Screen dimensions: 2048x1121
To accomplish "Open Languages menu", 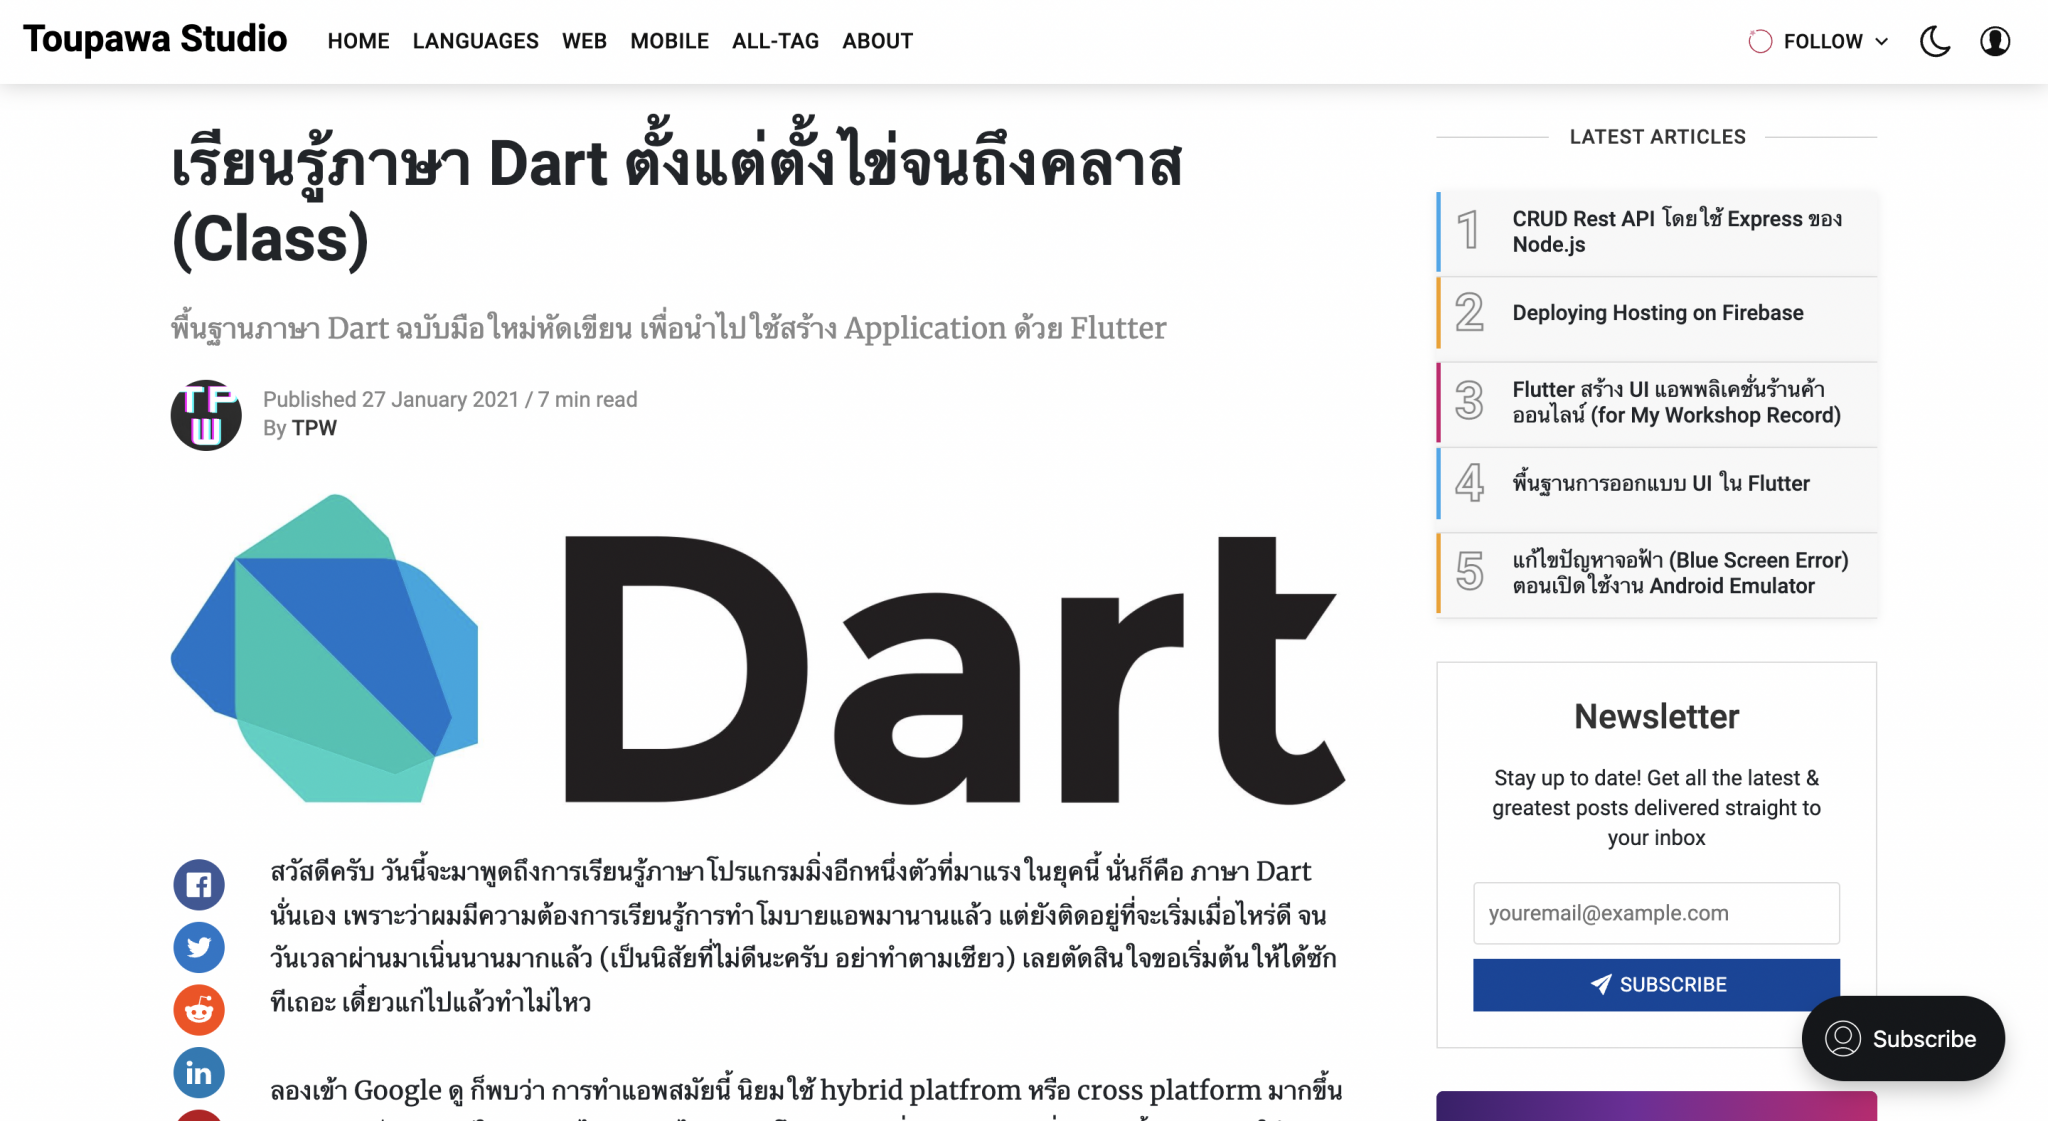I will coord(475,41).
